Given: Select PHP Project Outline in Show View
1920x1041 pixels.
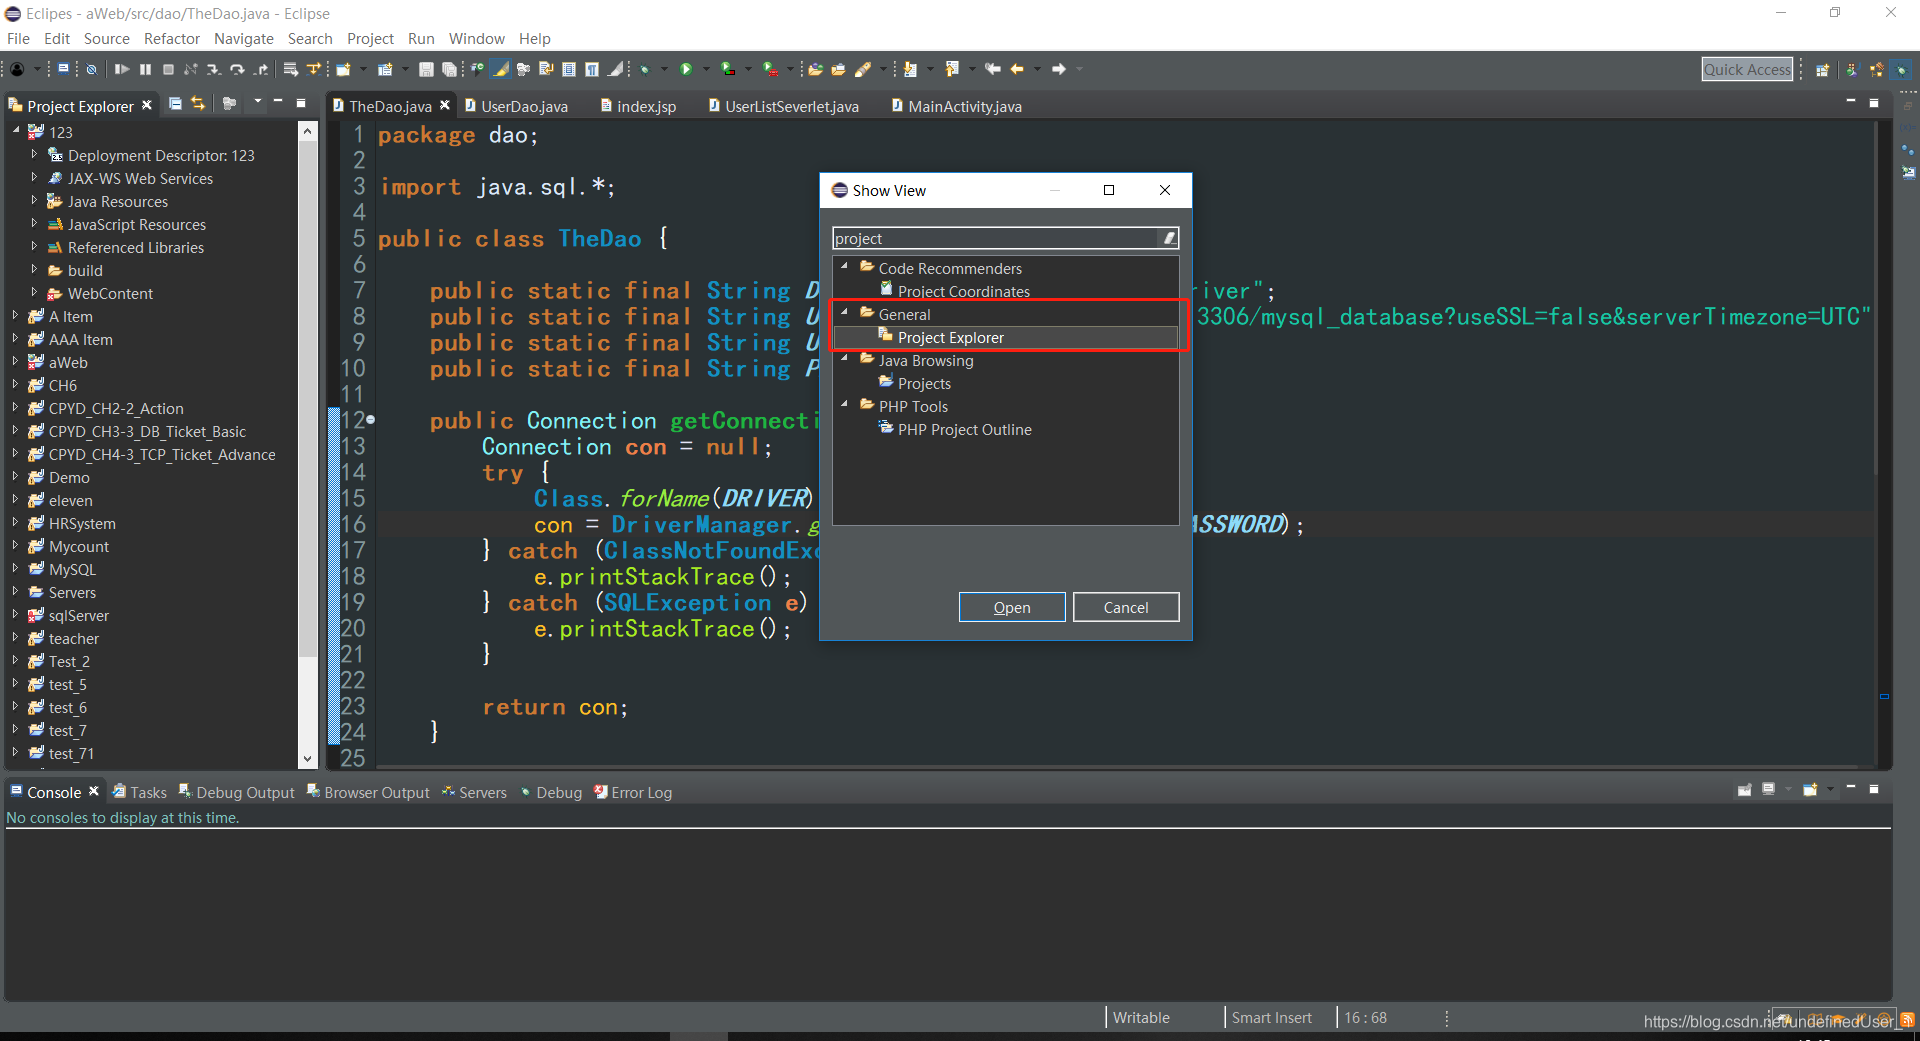Looking at the screenshot, I should (x=964, y=430).
